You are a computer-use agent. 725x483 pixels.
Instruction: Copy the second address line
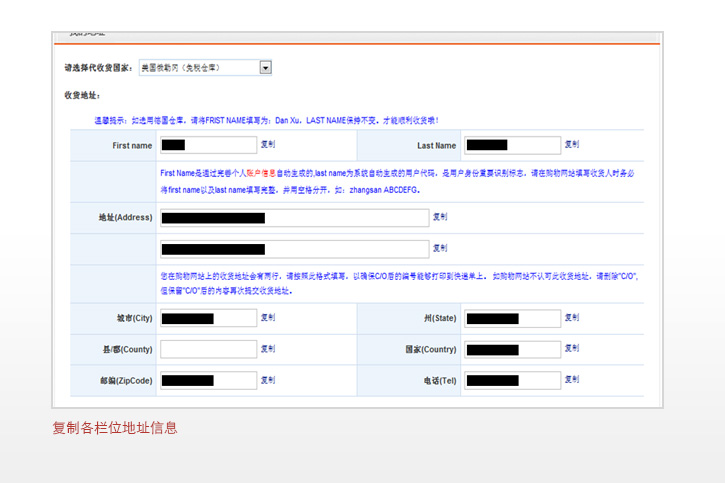click(440, 248)
